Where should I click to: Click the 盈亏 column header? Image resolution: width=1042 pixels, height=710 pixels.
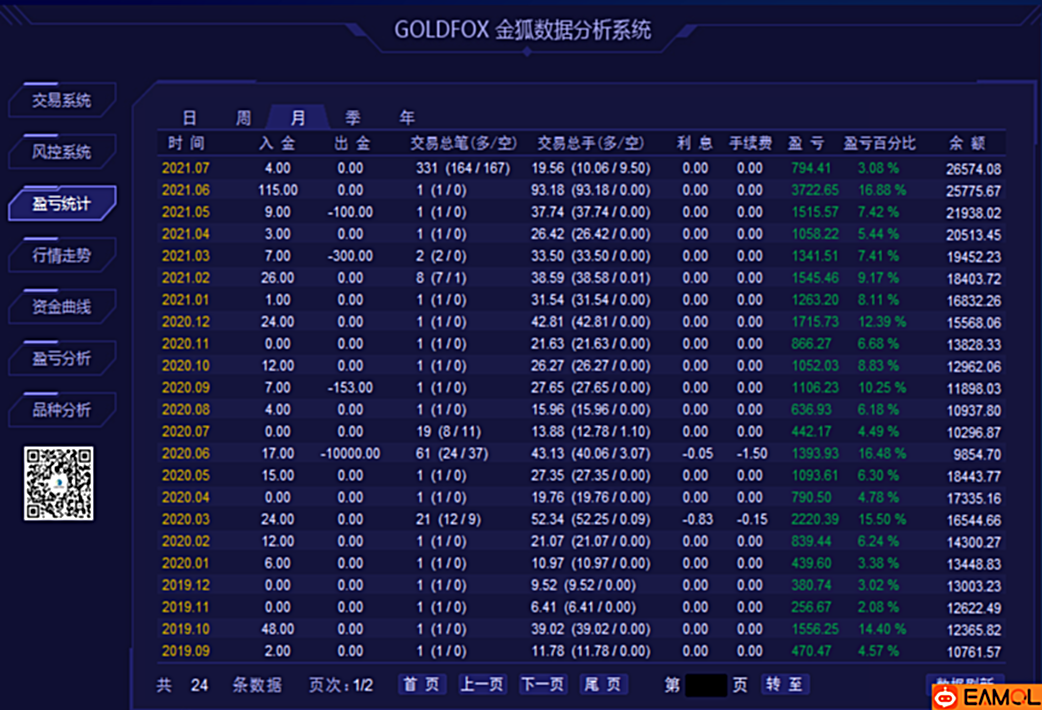[x=806, y=143]
